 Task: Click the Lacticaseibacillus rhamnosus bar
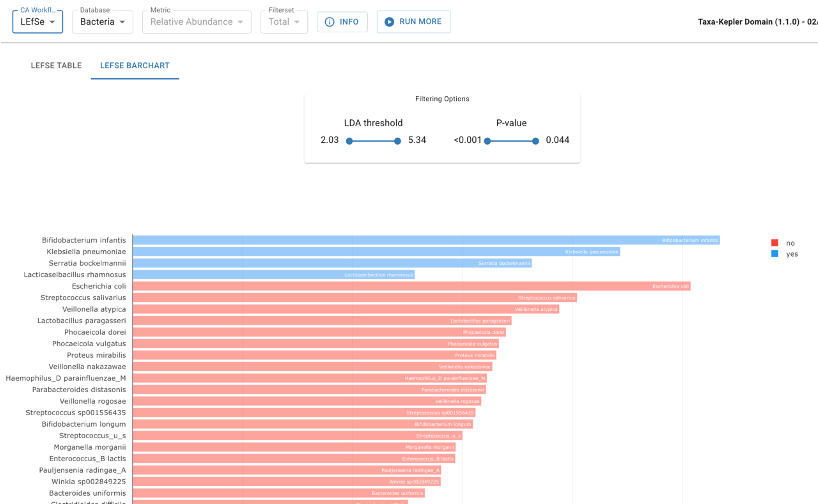click(x=273, y=274)
